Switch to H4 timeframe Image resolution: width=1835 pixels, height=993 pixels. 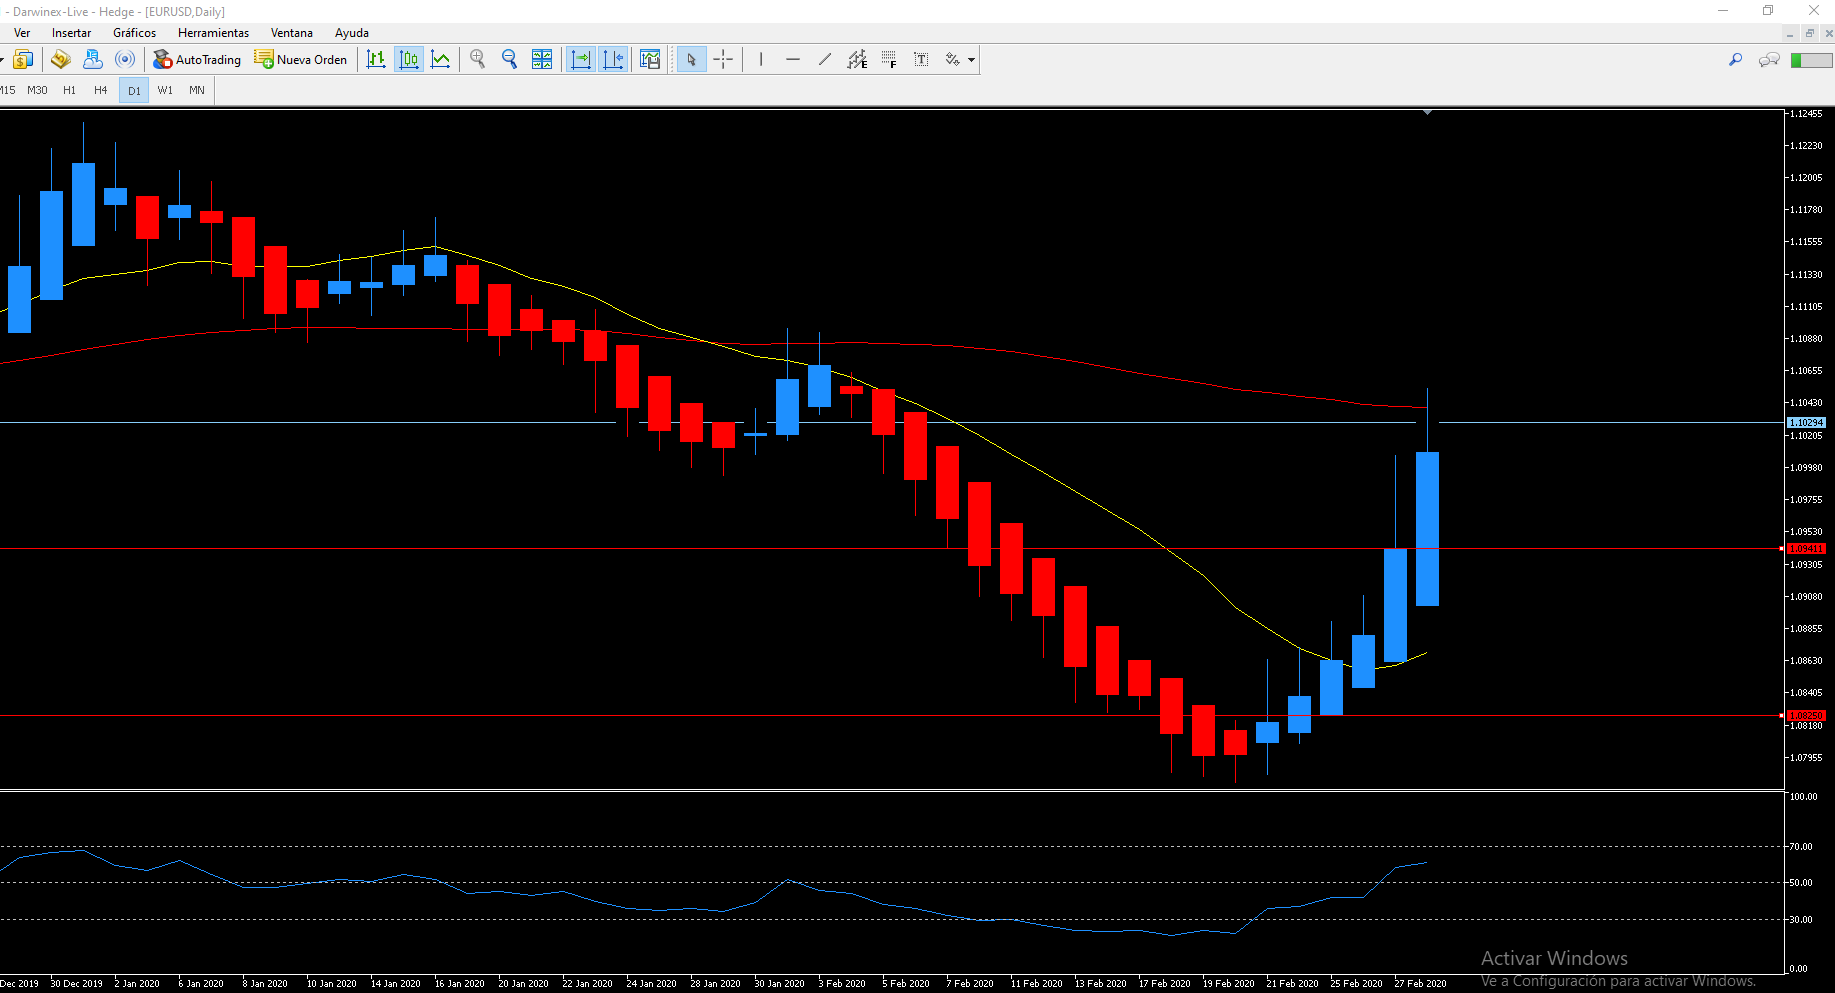[100, 90]
